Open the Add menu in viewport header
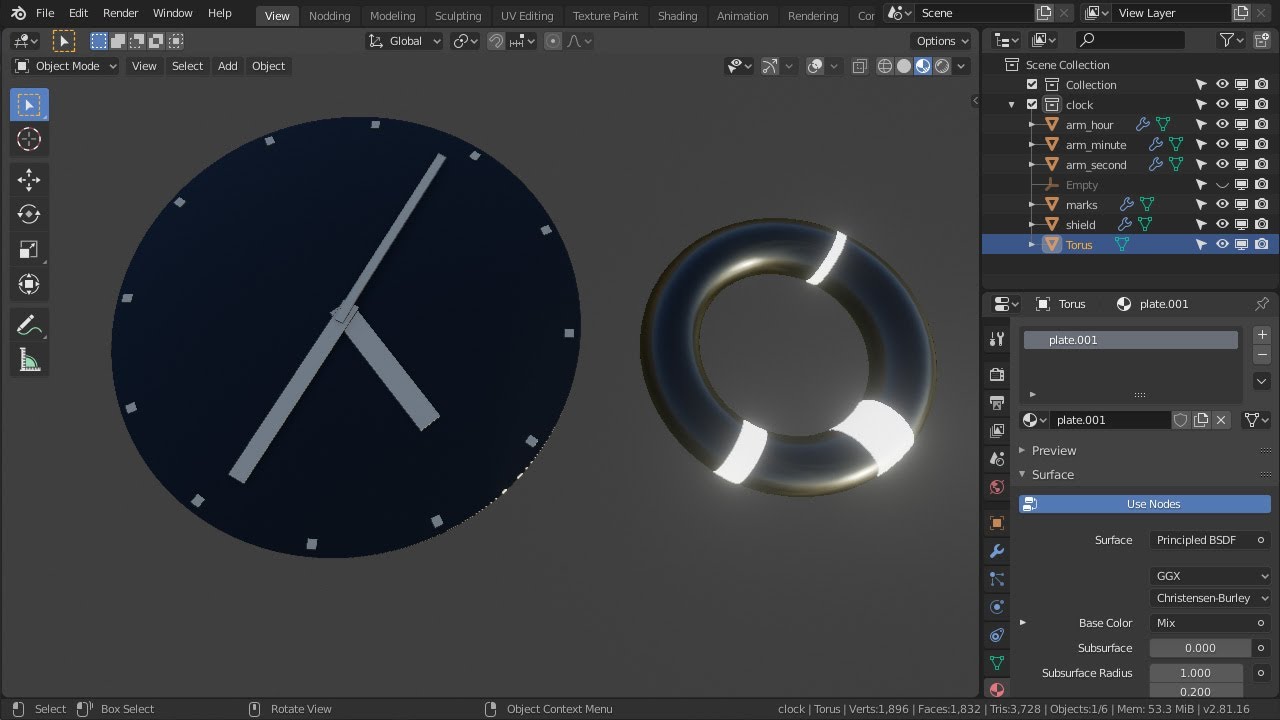 [228, 66]
